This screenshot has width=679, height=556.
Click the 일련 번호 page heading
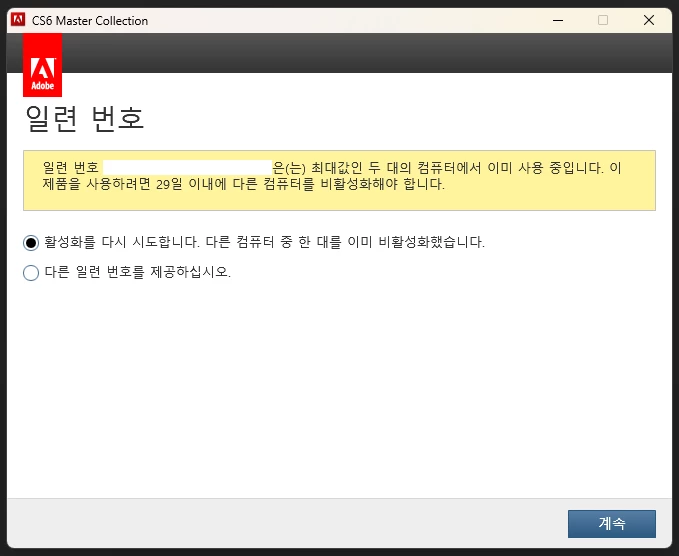[x=84, y=118]
